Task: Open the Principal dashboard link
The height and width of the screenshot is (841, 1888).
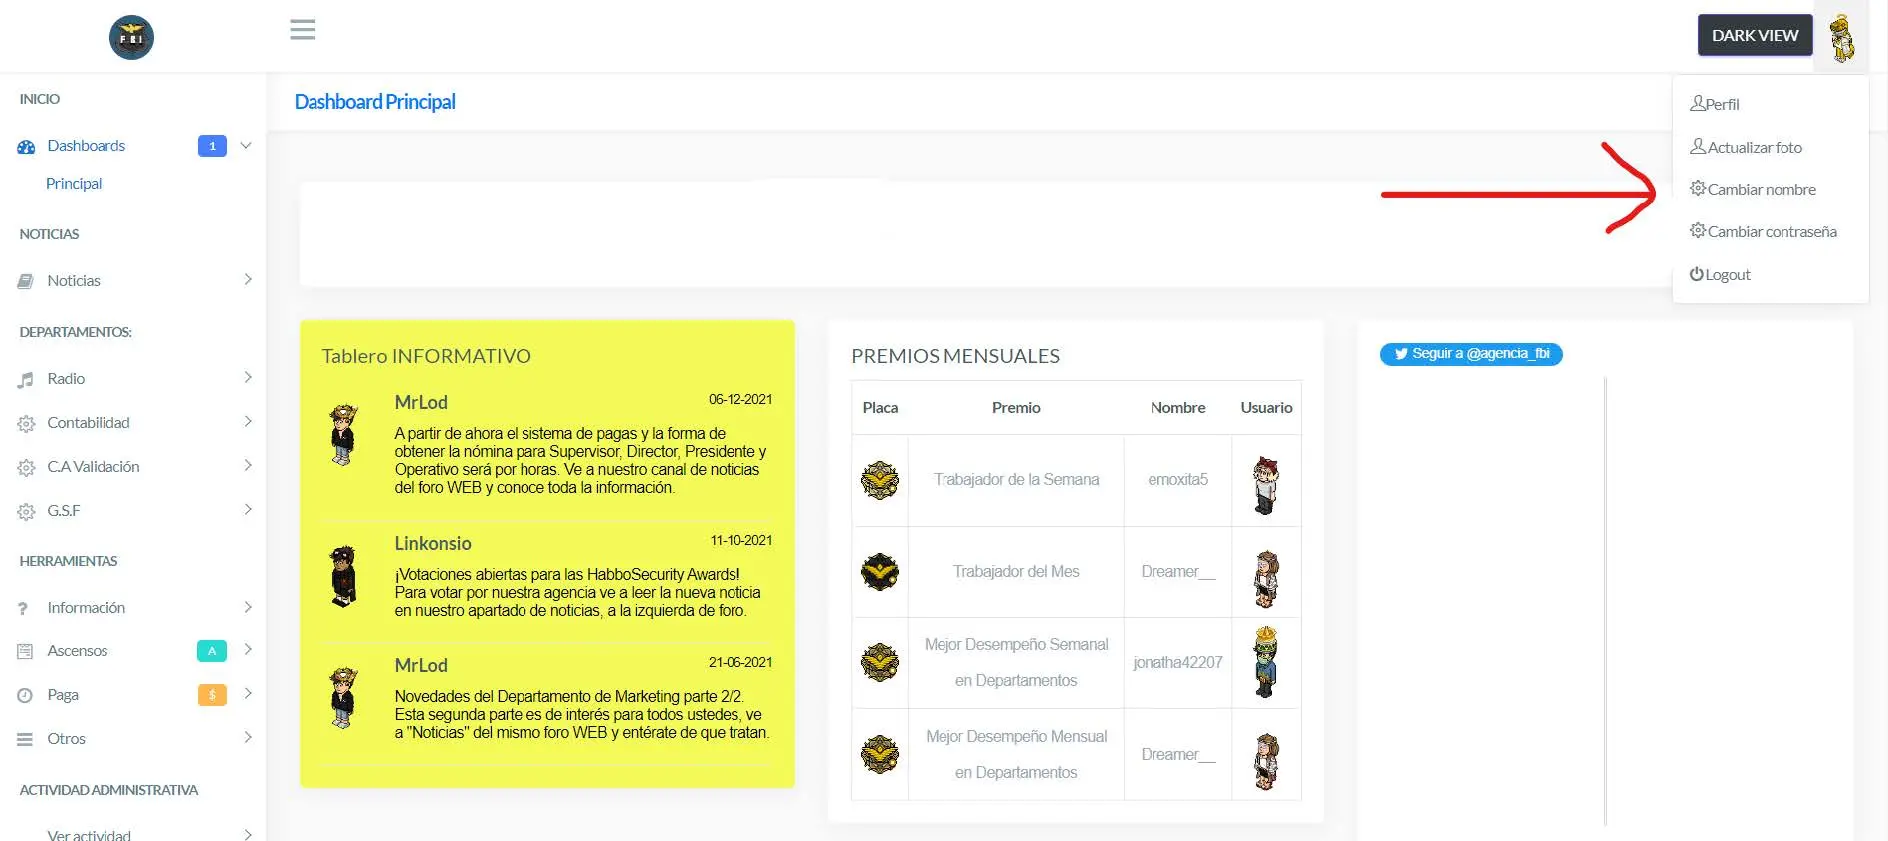Action: [x=74, y=184]
